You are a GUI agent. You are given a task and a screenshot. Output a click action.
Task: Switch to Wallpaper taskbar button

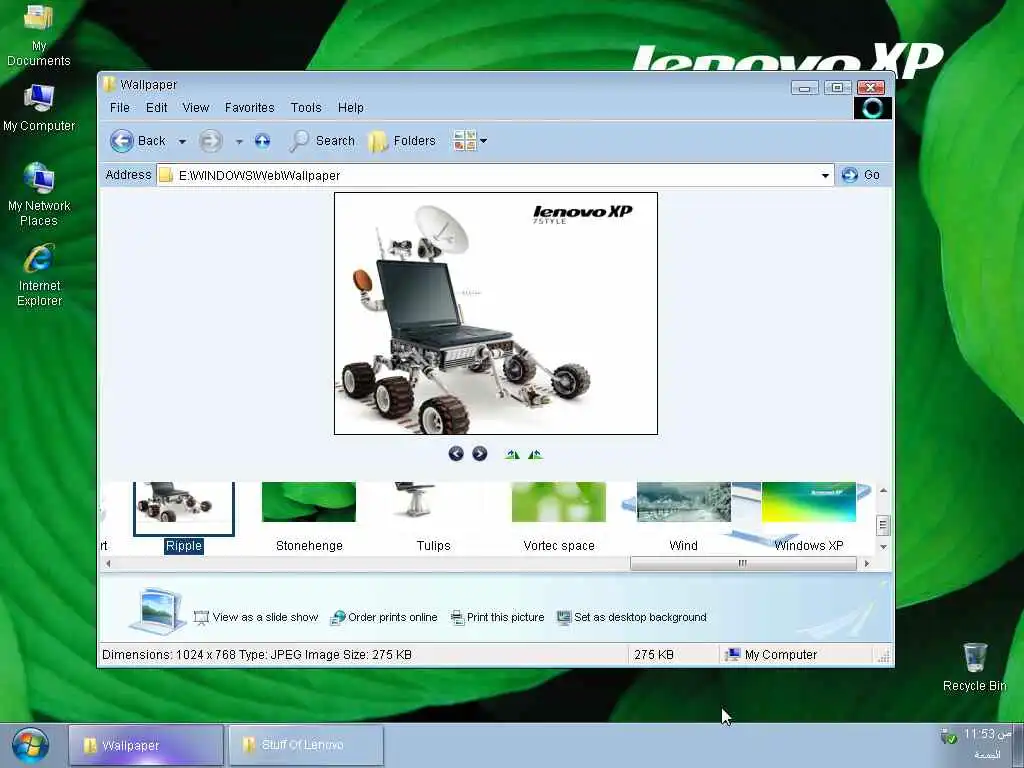coord(146,745)
